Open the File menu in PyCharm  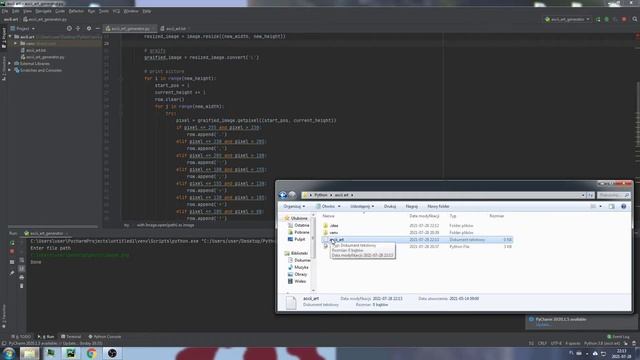coord(4,11)
